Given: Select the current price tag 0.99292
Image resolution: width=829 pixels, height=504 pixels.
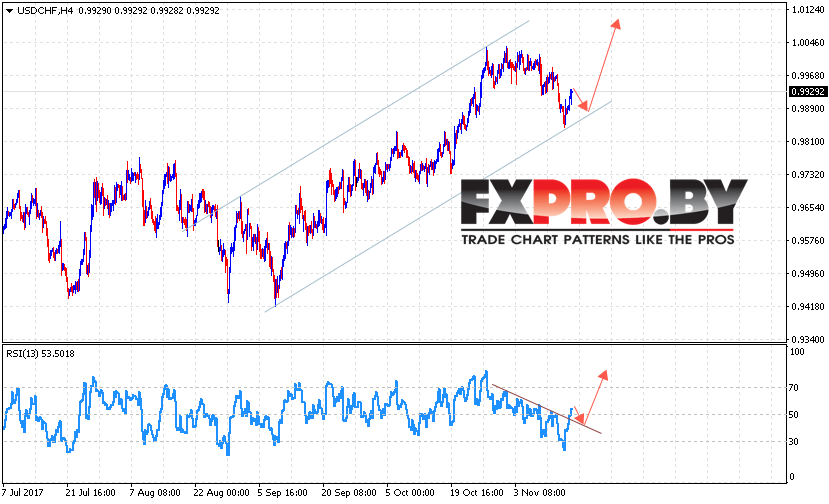Looking at the screenshot, I should [x=807, y=91].
